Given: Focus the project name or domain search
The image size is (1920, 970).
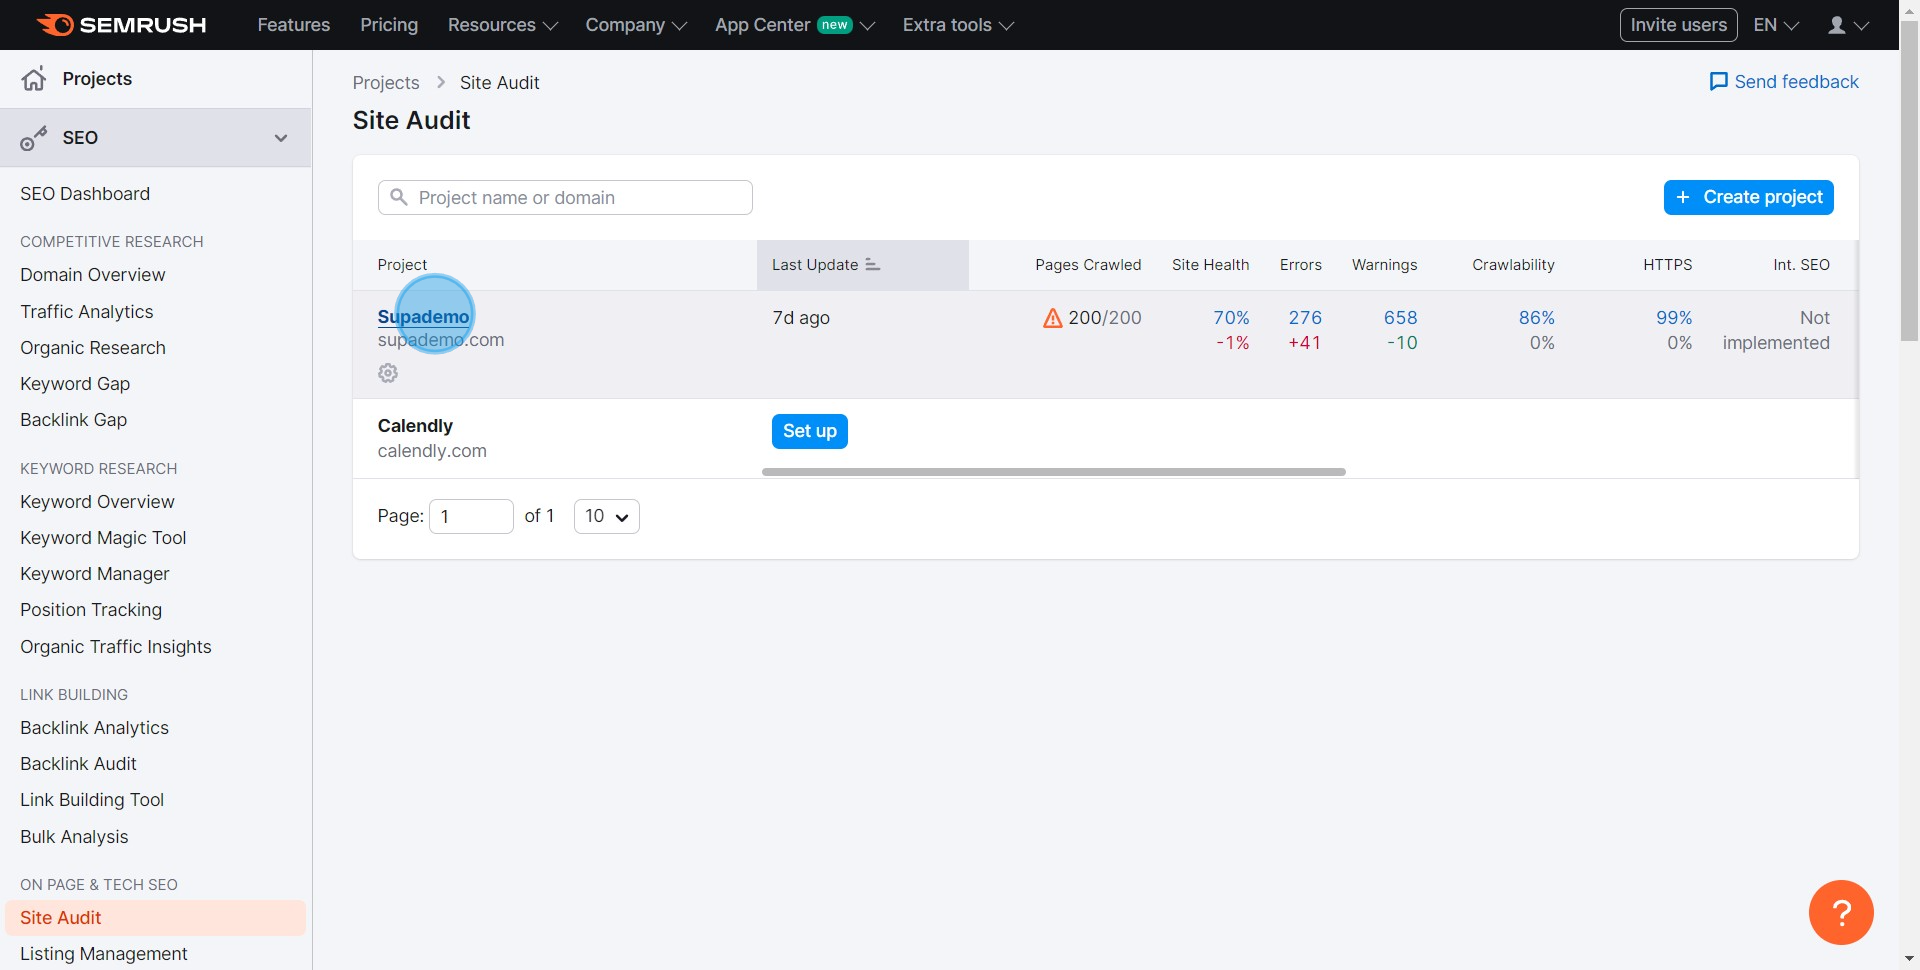Looking at the screenshot, I should (565, 197).
